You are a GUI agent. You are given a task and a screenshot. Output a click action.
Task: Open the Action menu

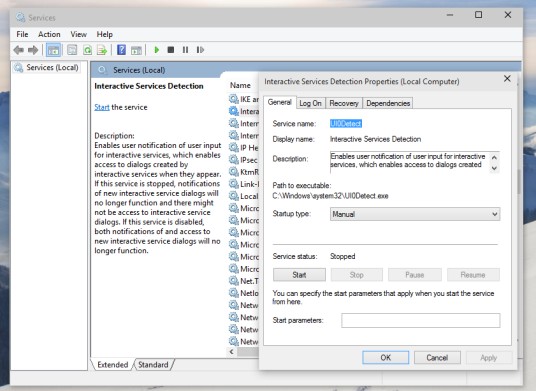pos(49,34)
